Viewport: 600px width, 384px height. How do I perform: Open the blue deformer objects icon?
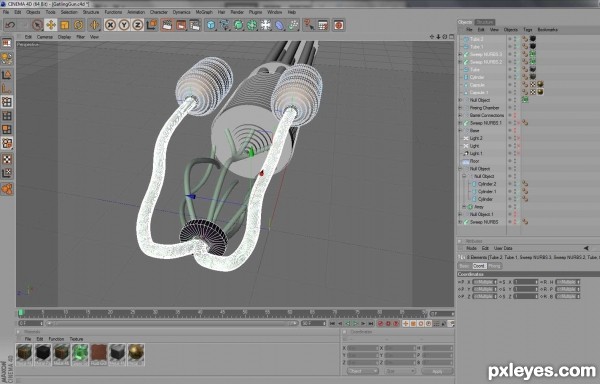(280, 25)
